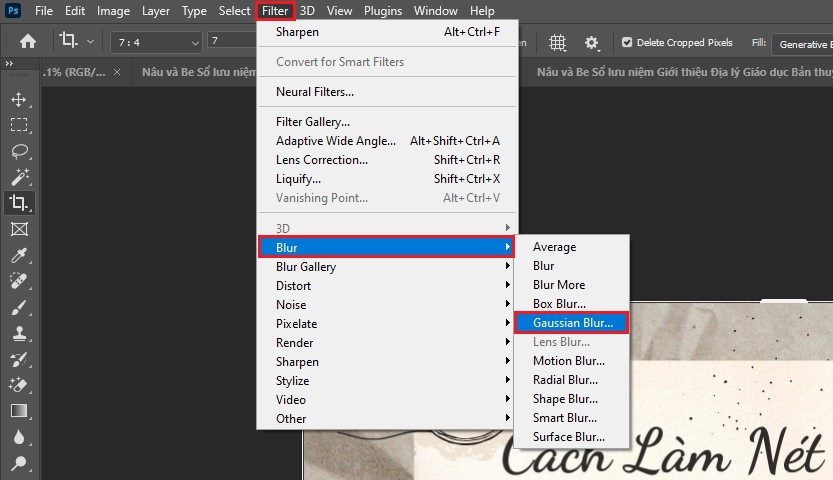Open the Fill Generative dropdown

click(x=802, y=45)
